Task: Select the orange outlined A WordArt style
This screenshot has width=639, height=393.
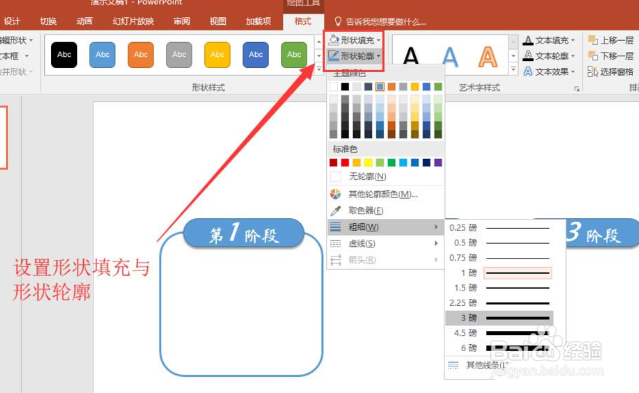Action: coord(487,56)
